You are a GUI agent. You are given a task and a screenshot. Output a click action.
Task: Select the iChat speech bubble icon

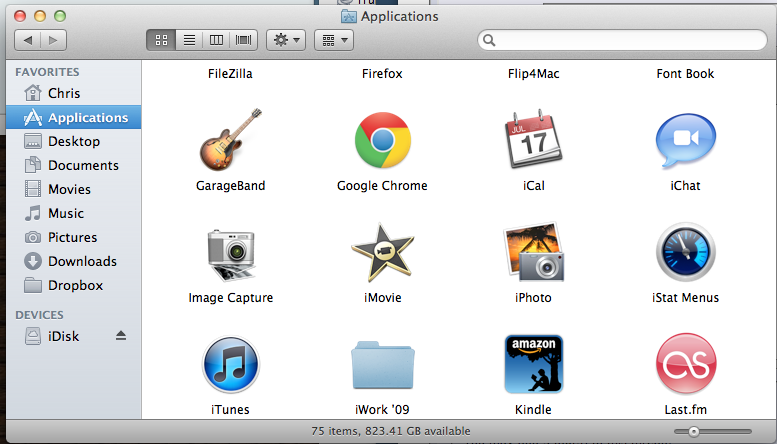(x=685, y=141)
